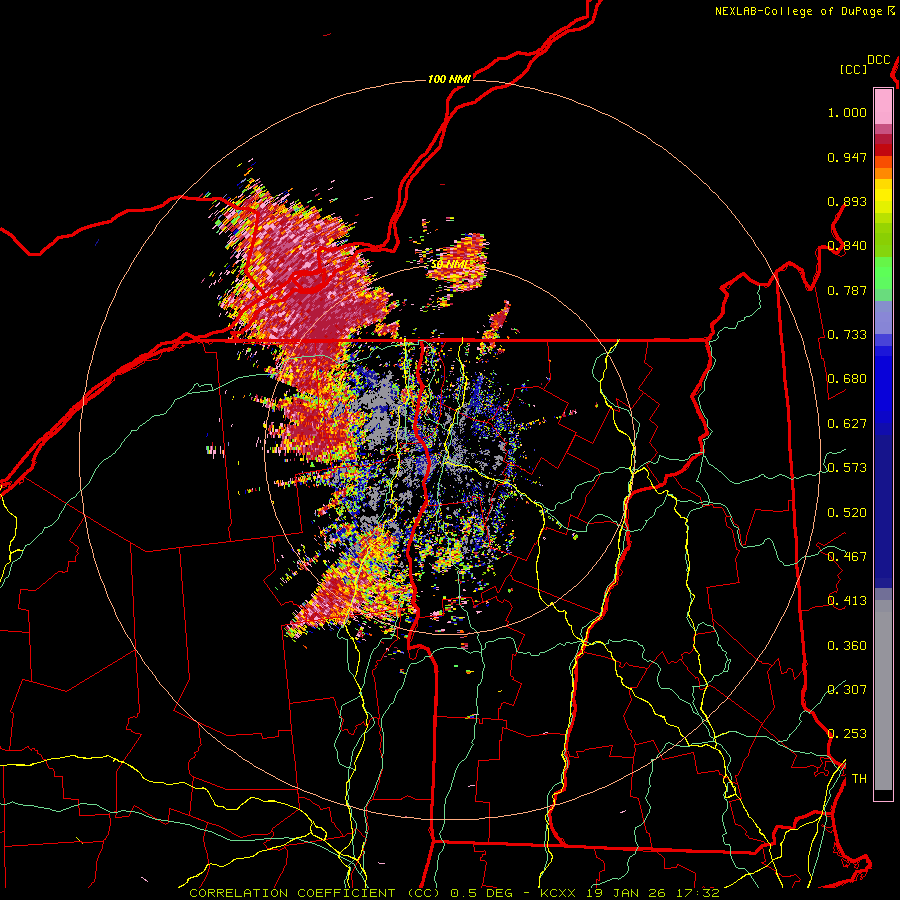Click the 100 NMI range ring label

(x=449, y=79)
